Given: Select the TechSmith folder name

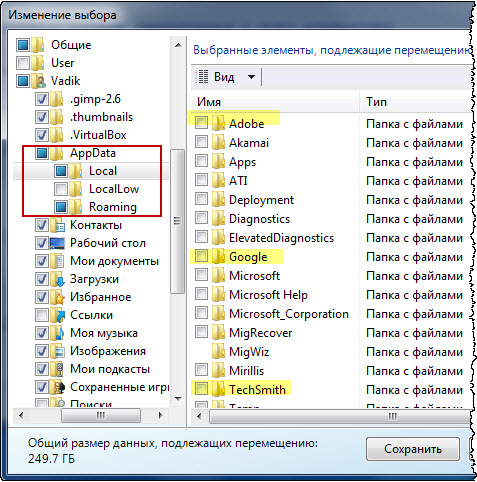Looking at the screenshot, I should pos(257,389).
